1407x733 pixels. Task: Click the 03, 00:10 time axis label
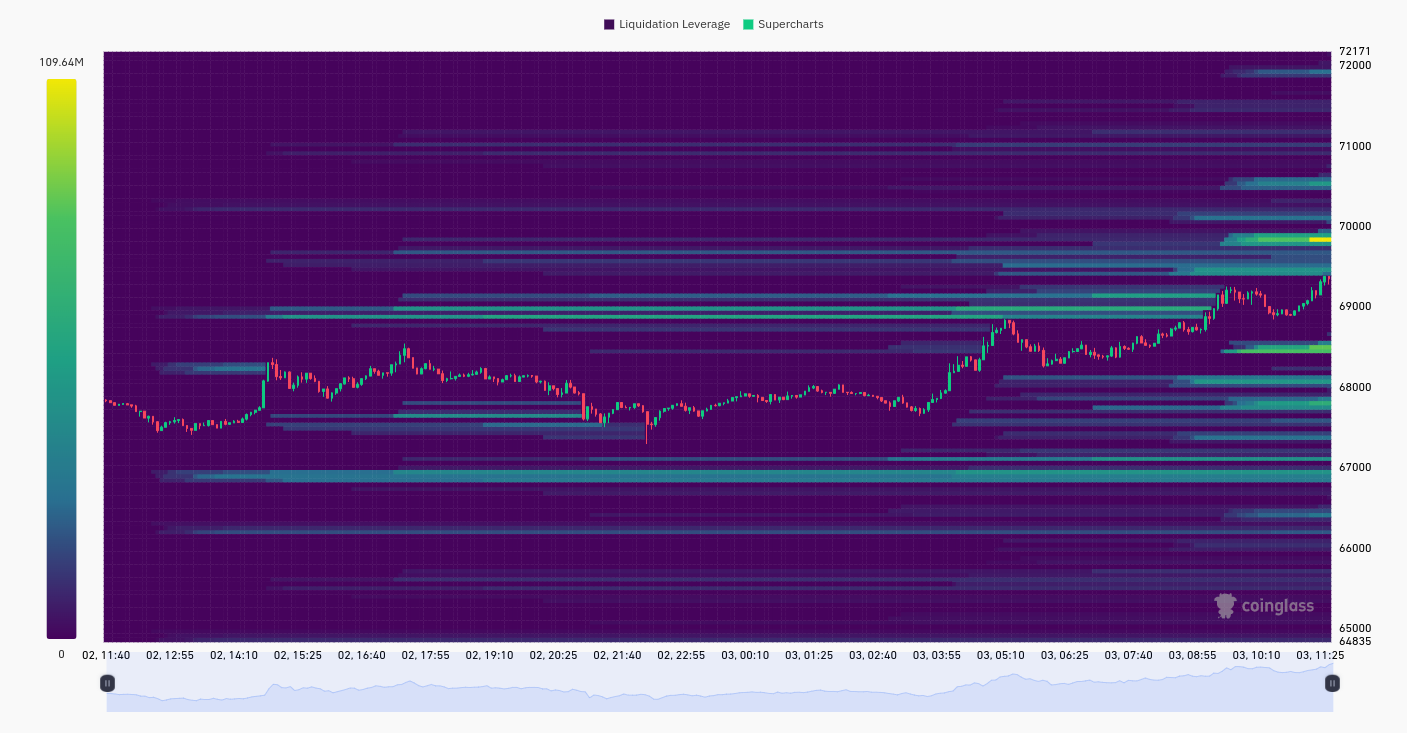tap(745, 655)
